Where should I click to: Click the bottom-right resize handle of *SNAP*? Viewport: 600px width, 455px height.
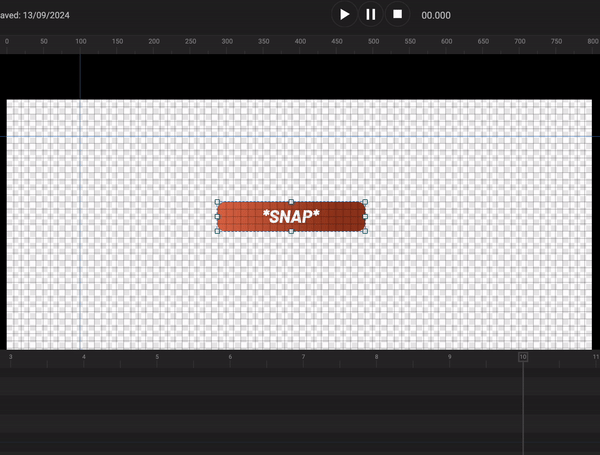point(365,231)
